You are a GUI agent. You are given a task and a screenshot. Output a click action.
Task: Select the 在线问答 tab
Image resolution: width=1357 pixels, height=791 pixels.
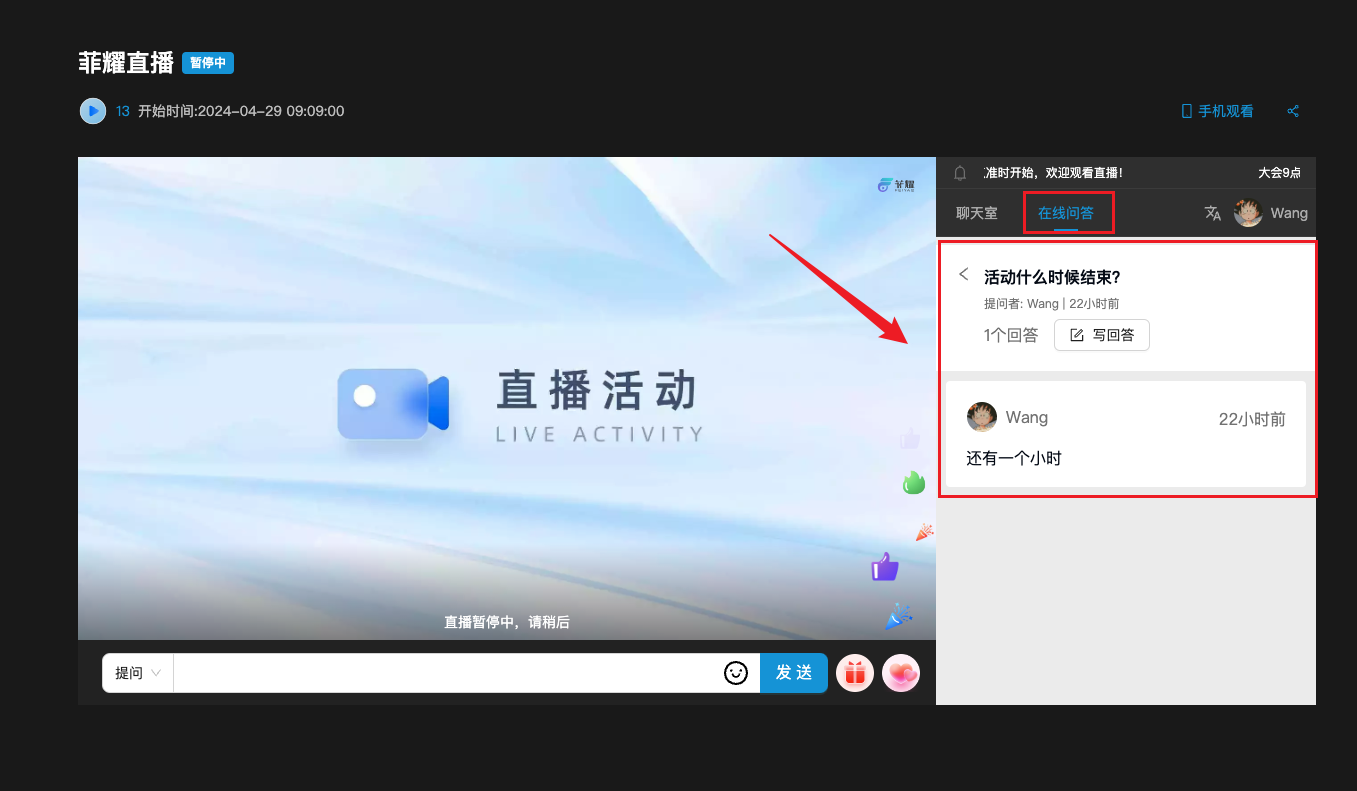[x=1066, y=213]
